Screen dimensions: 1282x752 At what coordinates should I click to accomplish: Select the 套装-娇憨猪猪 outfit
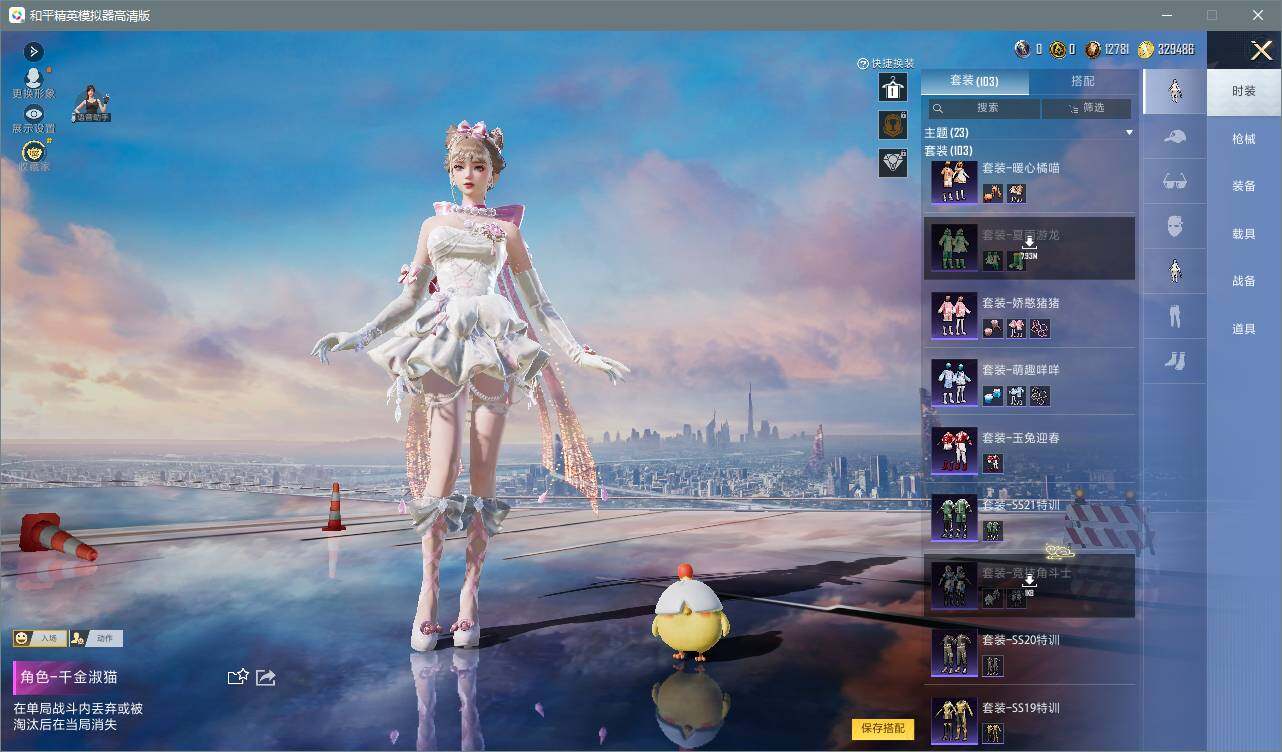[x=1029, y=314]
